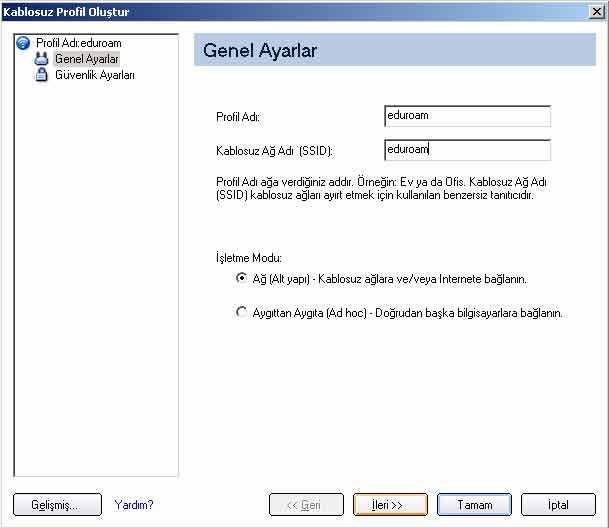This screenshot has height=528, width=609.
Task: Focus the Kablosuz Ağ Adı (SSID) field
Action: pos(468,150)
